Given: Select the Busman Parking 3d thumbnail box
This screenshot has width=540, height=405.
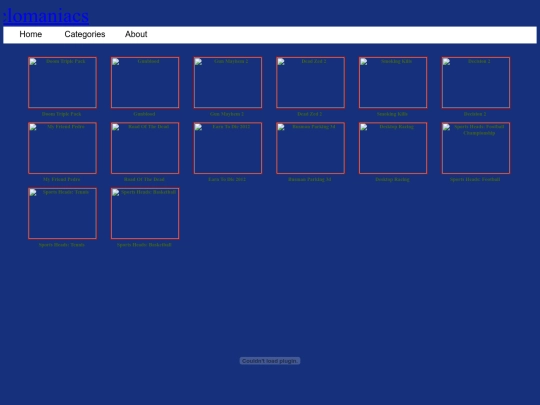Looking at the screenshot, I should pos(310,148).
